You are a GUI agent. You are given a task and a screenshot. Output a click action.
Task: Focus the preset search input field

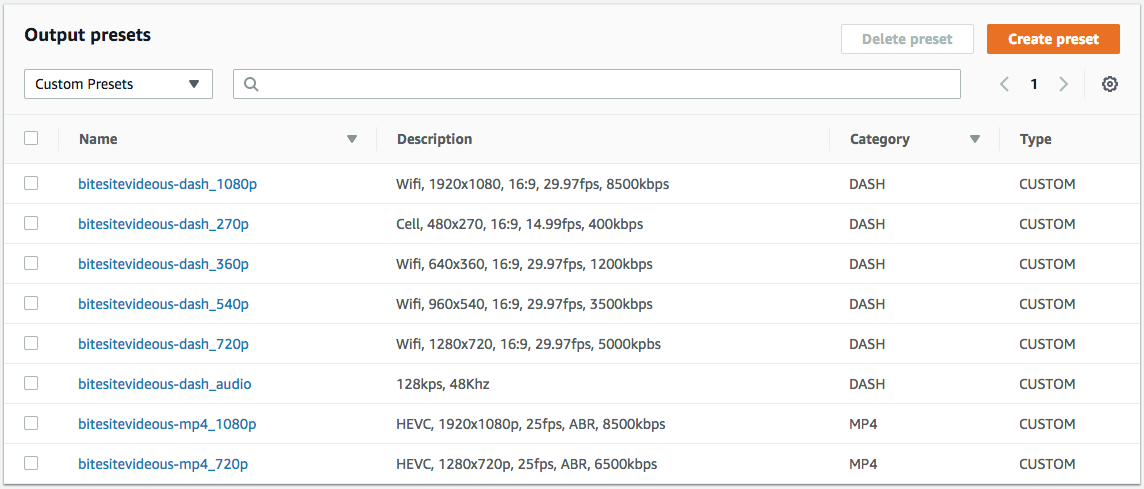(x=597, y=84)
